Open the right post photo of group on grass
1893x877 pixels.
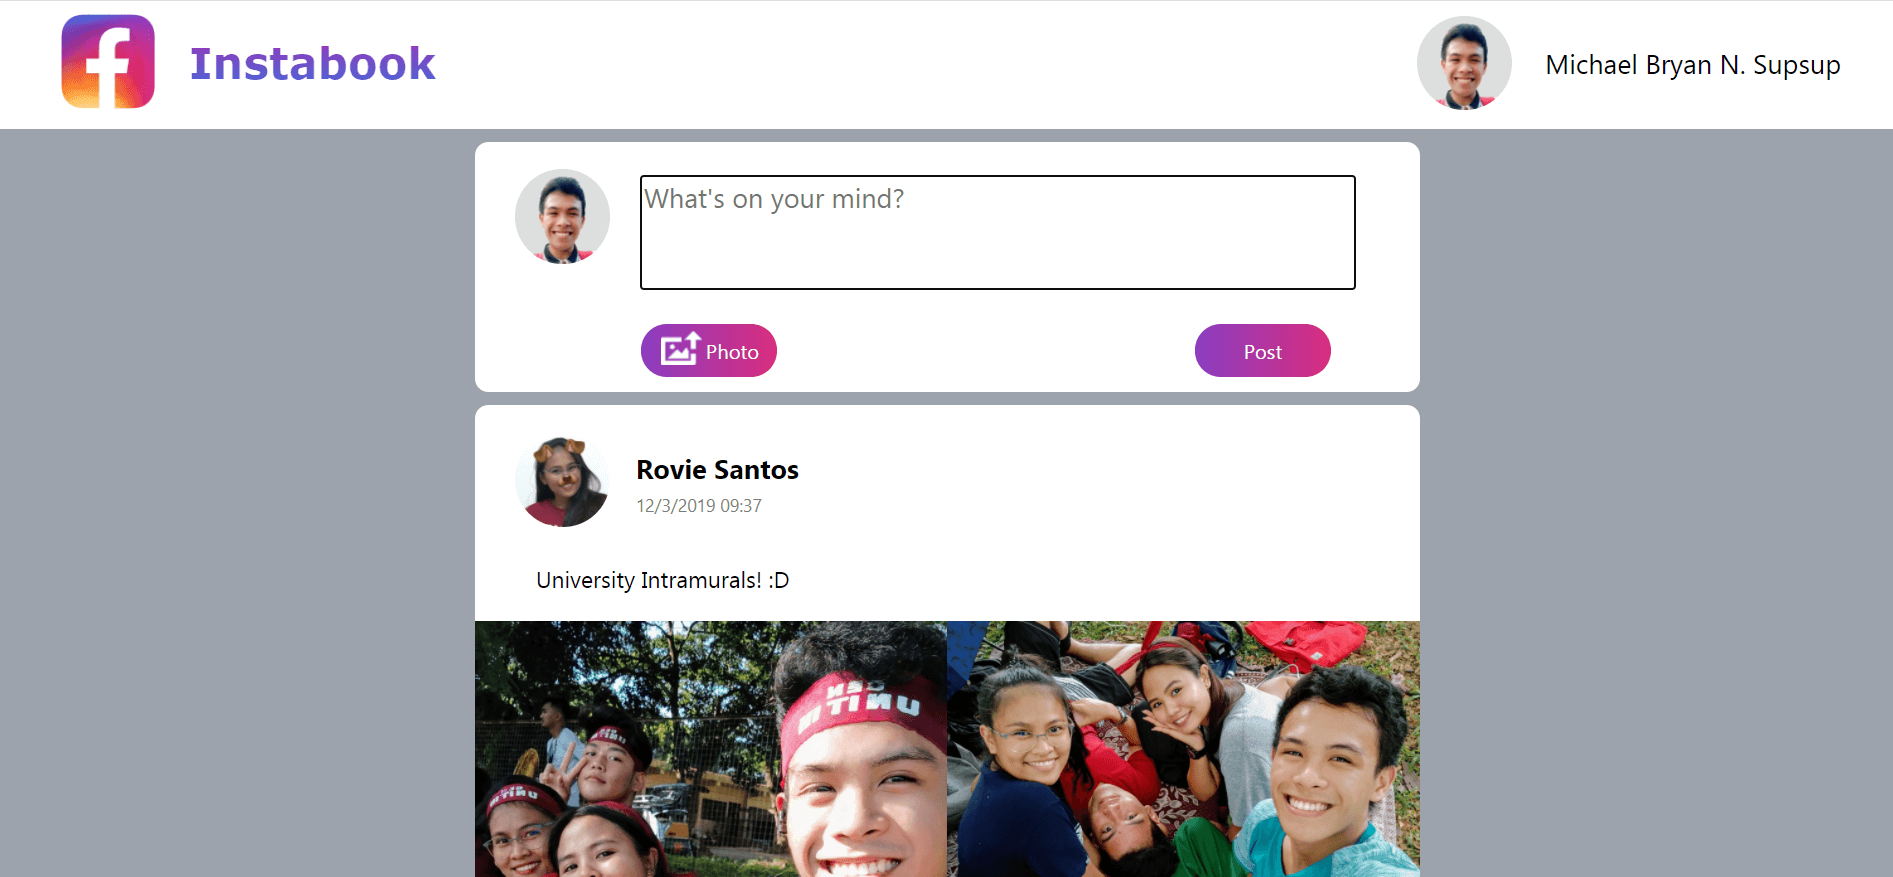click(1183, 748)
